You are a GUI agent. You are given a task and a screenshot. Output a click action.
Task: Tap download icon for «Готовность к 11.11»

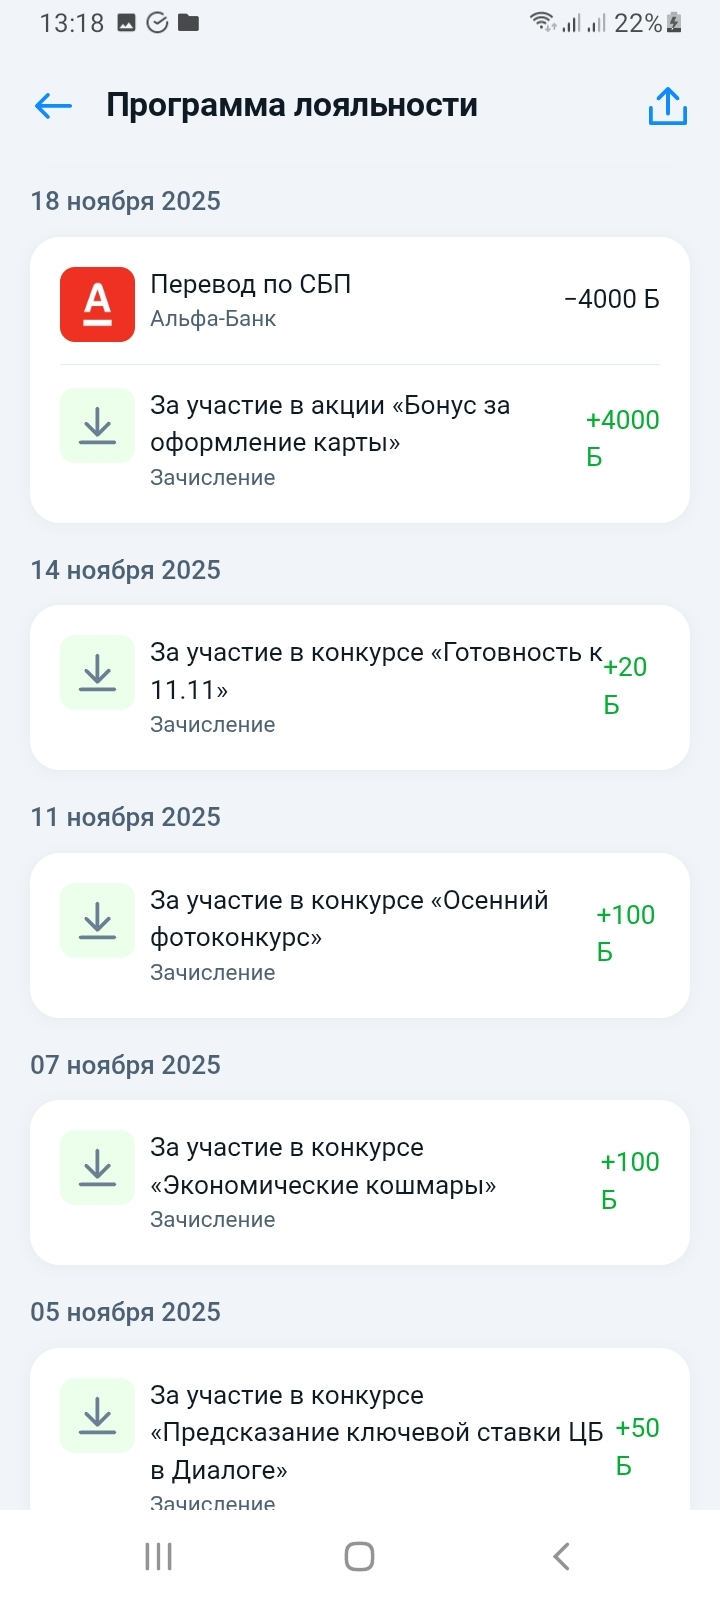tap(97, 672)
